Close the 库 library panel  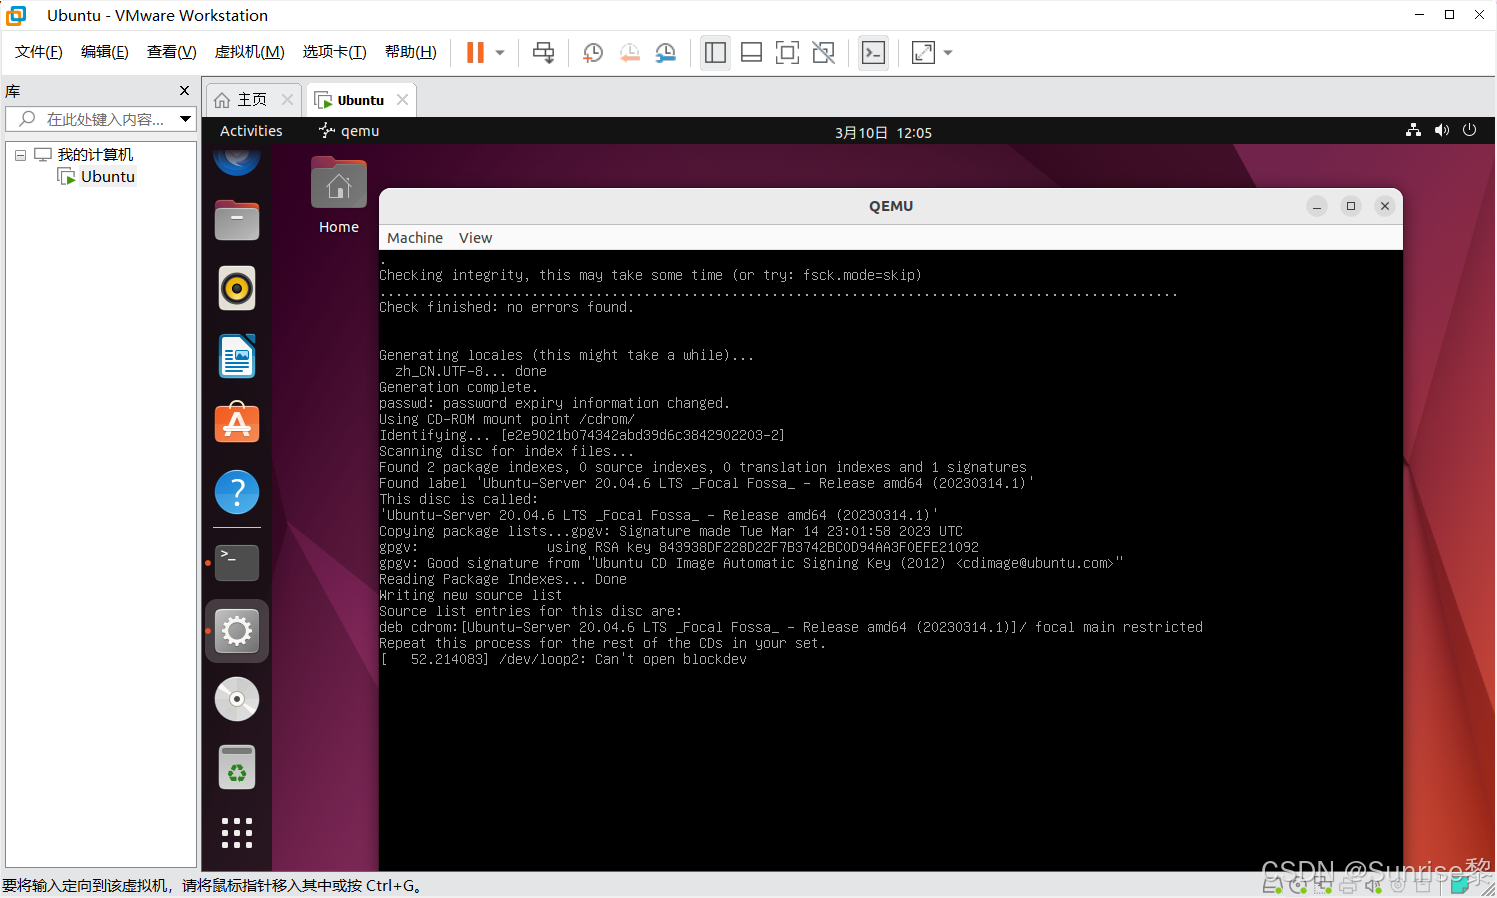(x=184, y=91)
